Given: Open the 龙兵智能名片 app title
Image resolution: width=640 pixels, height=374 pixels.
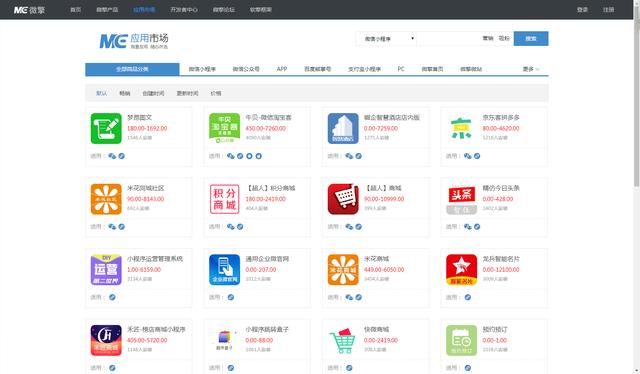Looking at the screenshot, I should 501,259.
